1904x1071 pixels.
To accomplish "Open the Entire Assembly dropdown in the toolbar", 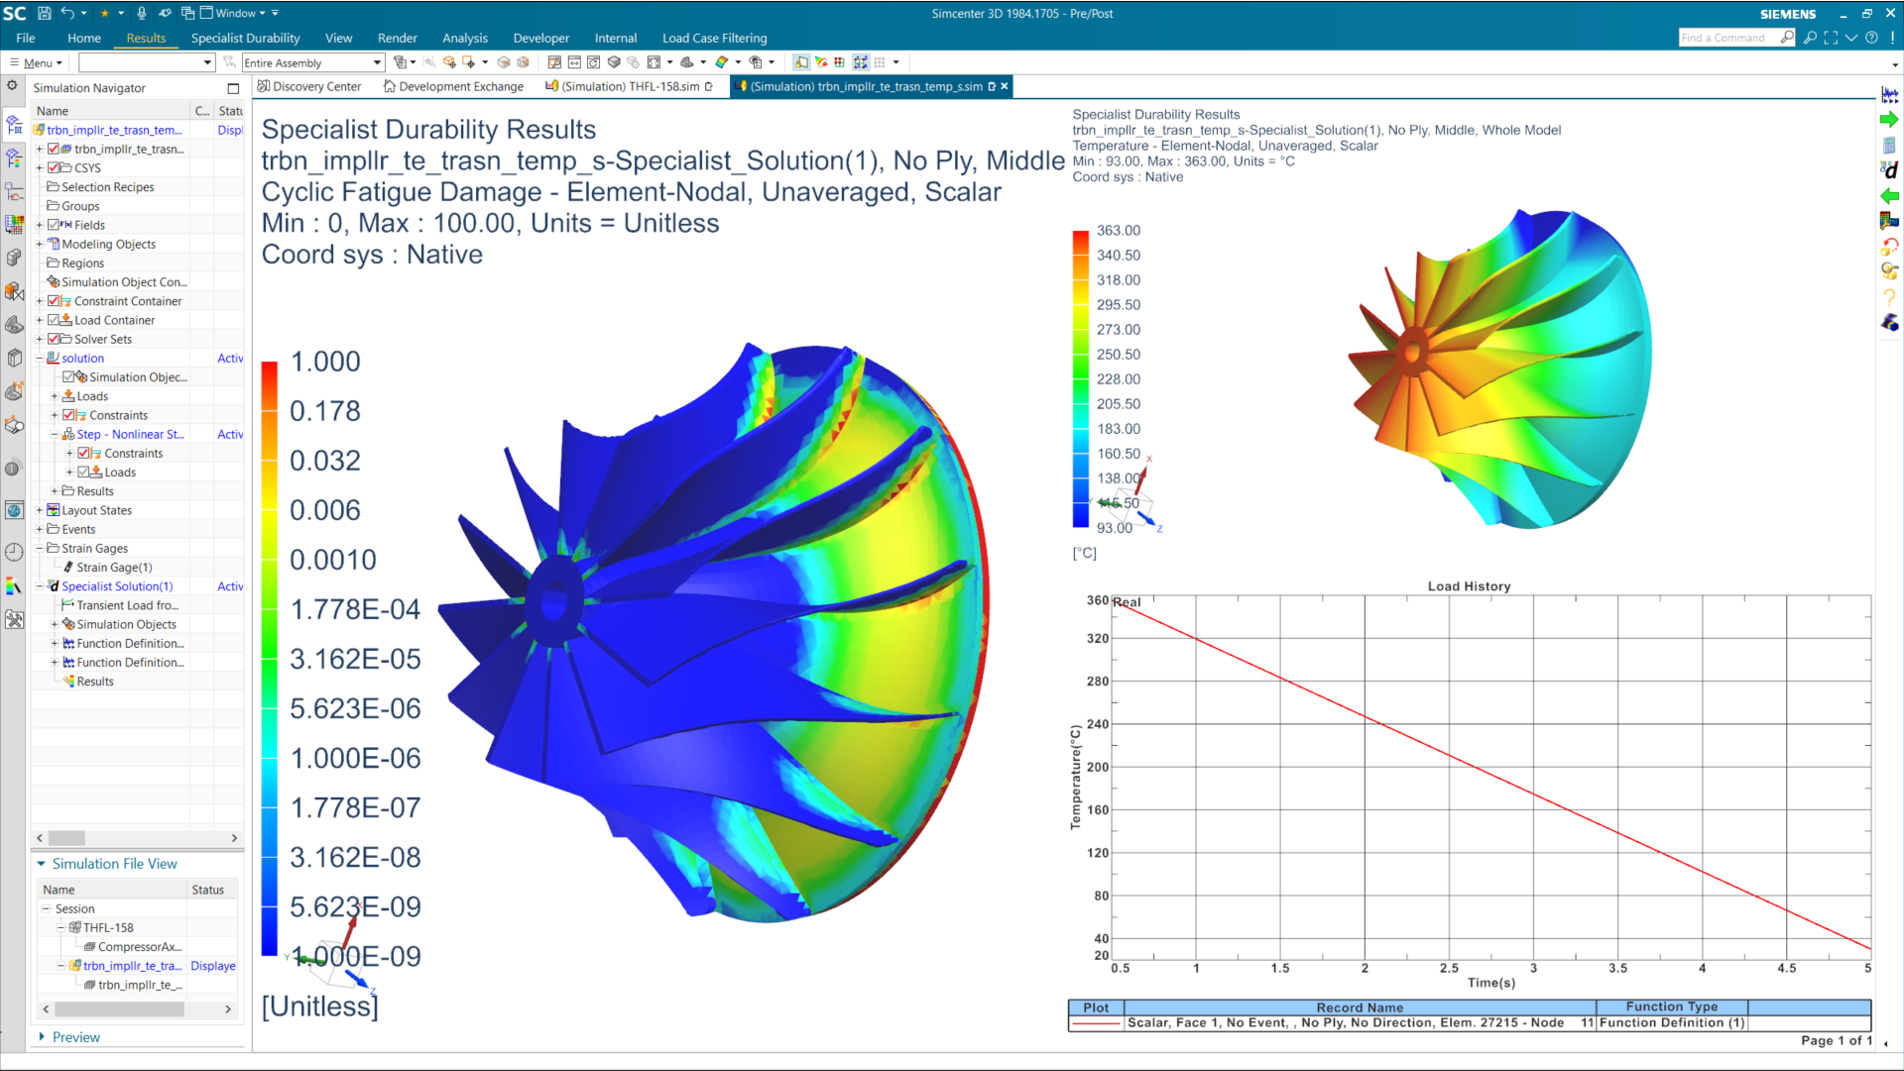I will [375, 62].
